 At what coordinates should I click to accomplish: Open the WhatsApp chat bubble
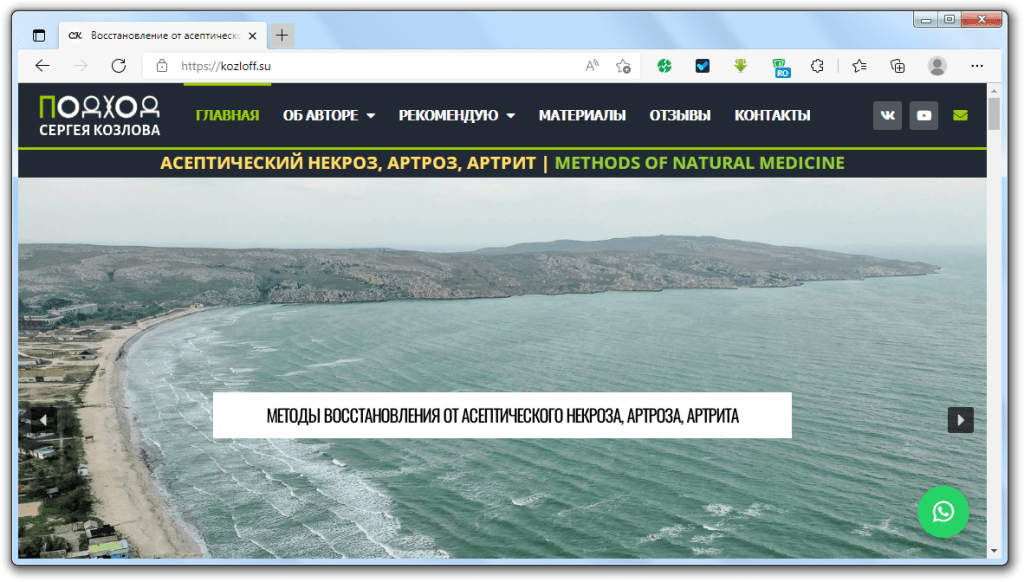942,512
